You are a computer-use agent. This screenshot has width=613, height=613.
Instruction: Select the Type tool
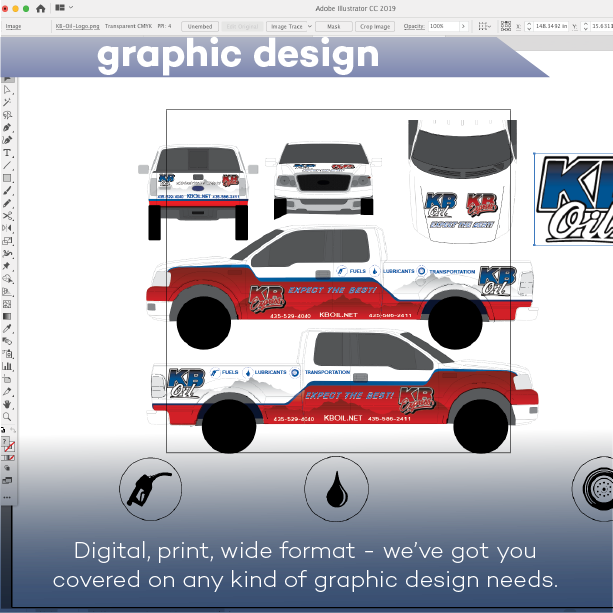coord(7,153)
